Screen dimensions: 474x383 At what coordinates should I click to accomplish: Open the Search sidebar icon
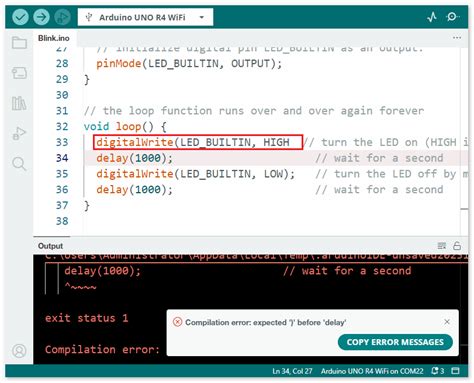pyautogui.click(x=19, y=164)
